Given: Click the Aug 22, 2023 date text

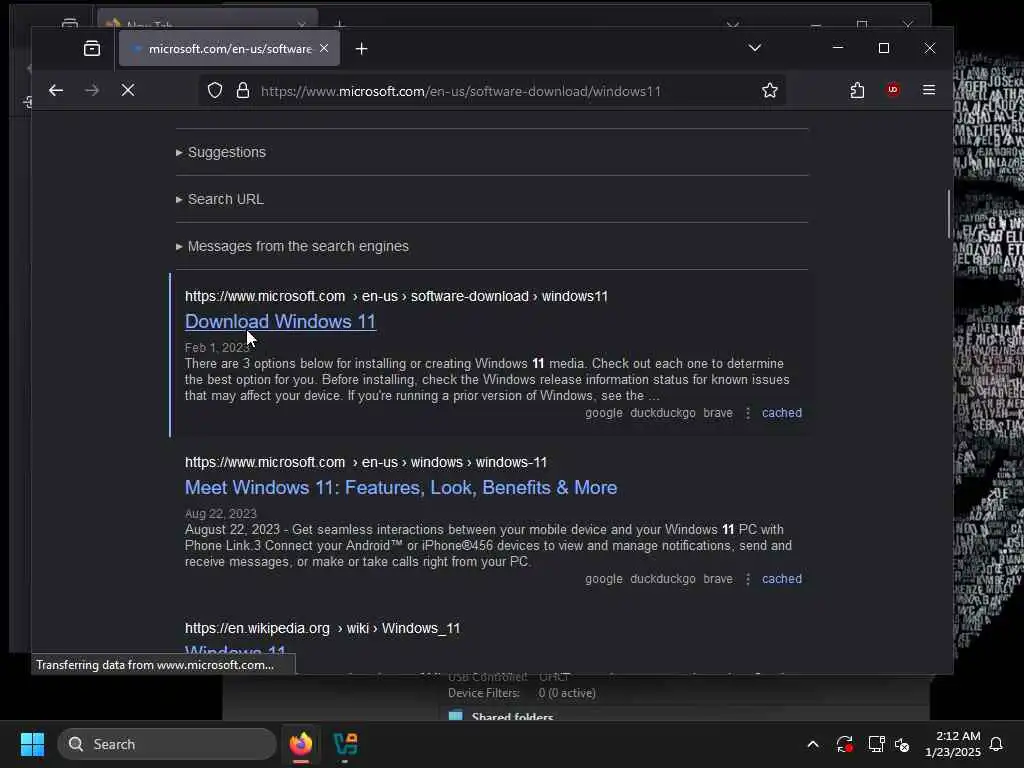Looking at the screenshot, I should point(221,514).
